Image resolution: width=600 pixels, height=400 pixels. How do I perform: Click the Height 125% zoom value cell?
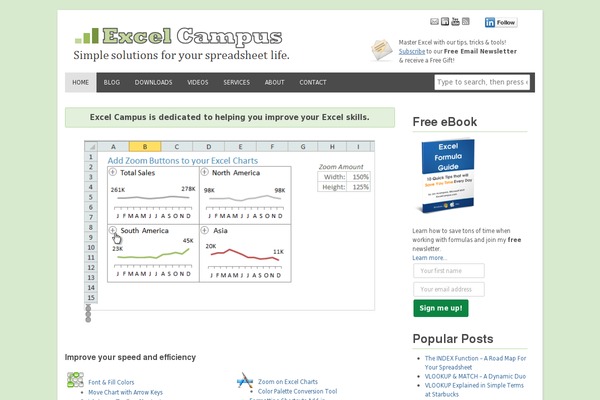(360, 187)
